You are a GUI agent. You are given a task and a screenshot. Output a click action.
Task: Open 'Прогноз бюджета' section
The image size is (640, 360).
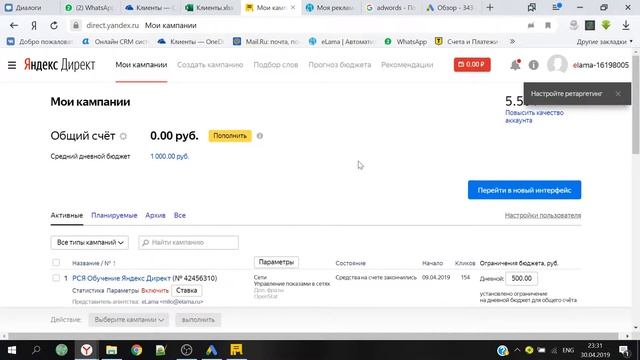[x=340, y=65]
